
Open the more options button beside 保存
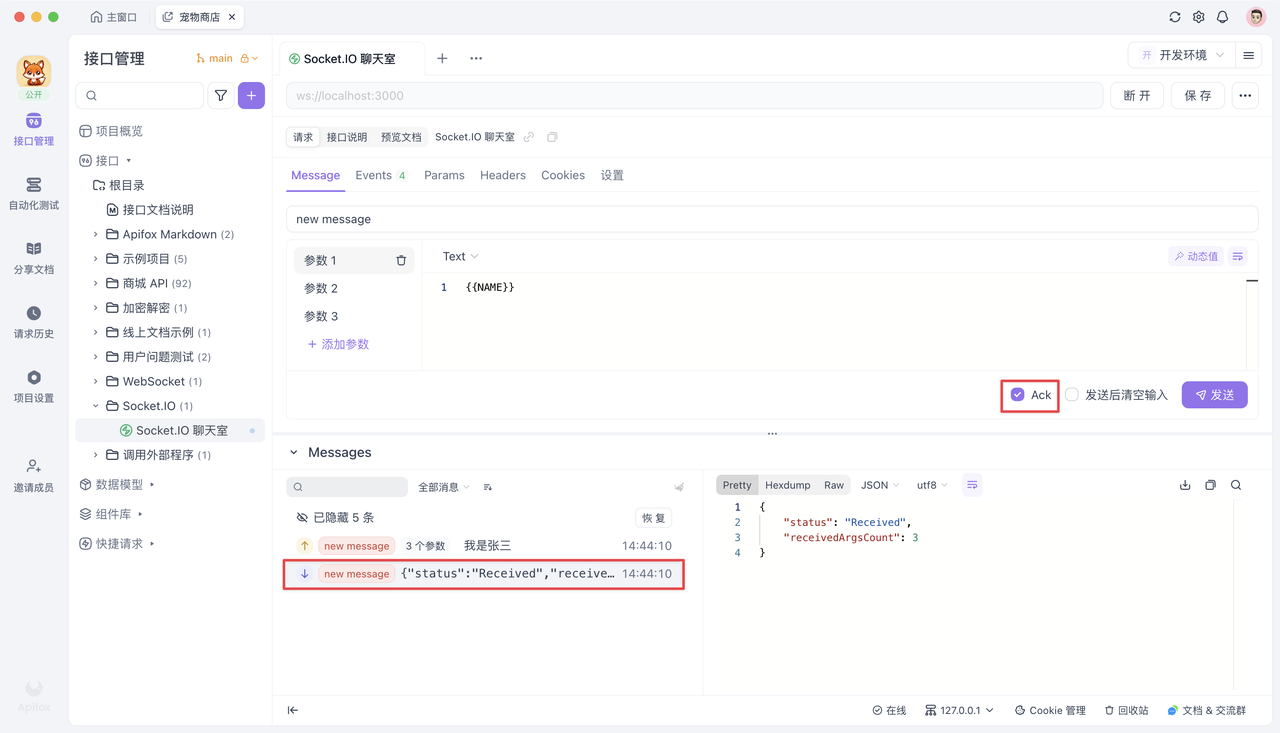pos(1245,96)
